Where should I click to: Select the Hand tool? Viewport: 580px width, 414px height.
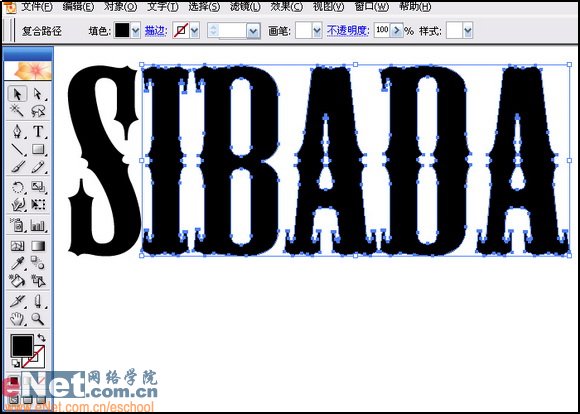click(17, 319)
